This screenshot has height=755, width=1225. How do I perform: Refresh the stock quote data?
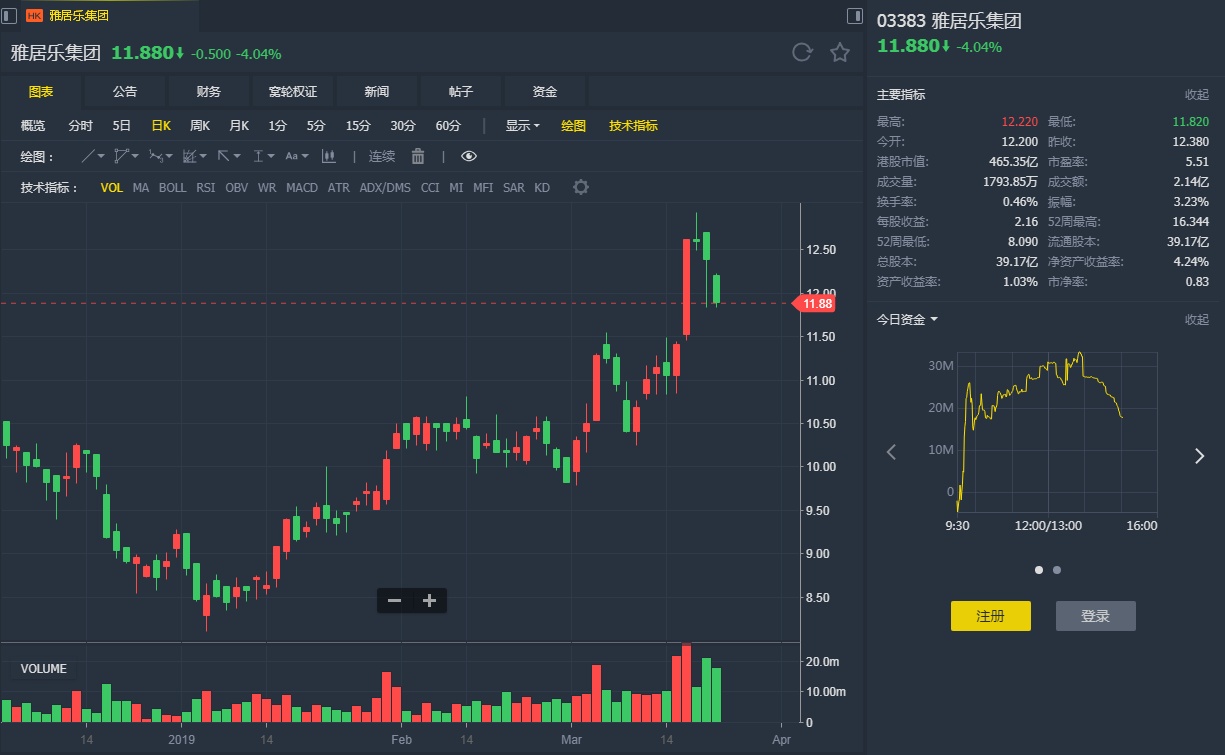click(x=801, y=53)
